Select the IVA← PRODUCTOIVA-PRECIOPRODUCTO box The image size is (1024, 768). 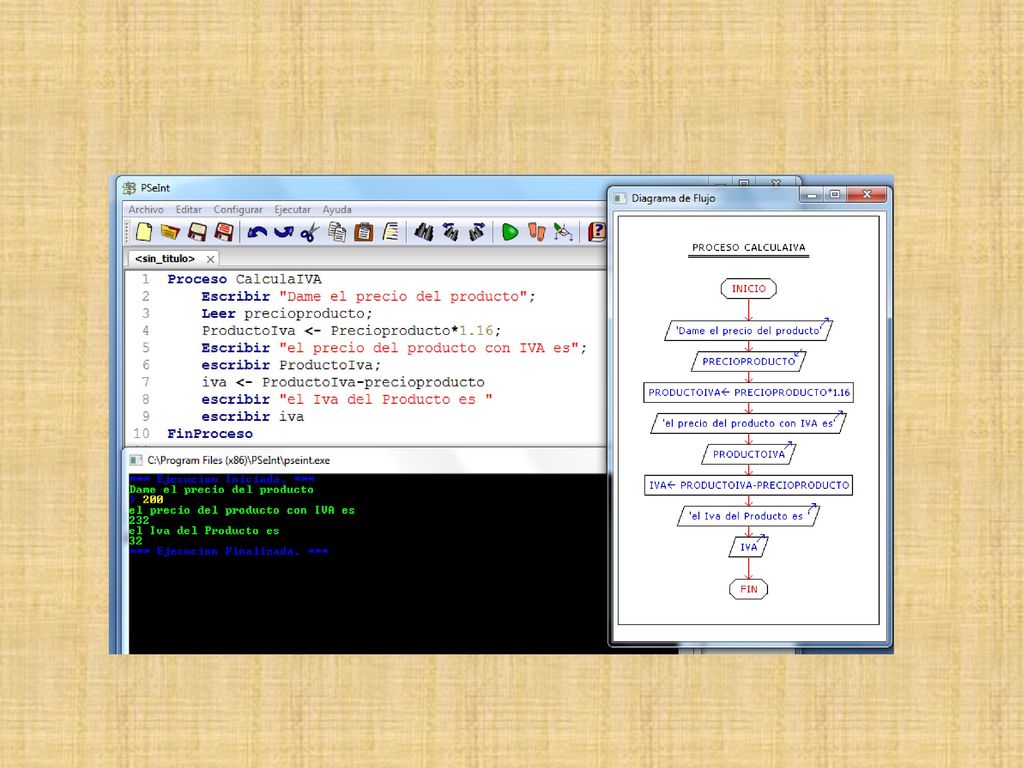pyautogui.click(x=748, y=485)
